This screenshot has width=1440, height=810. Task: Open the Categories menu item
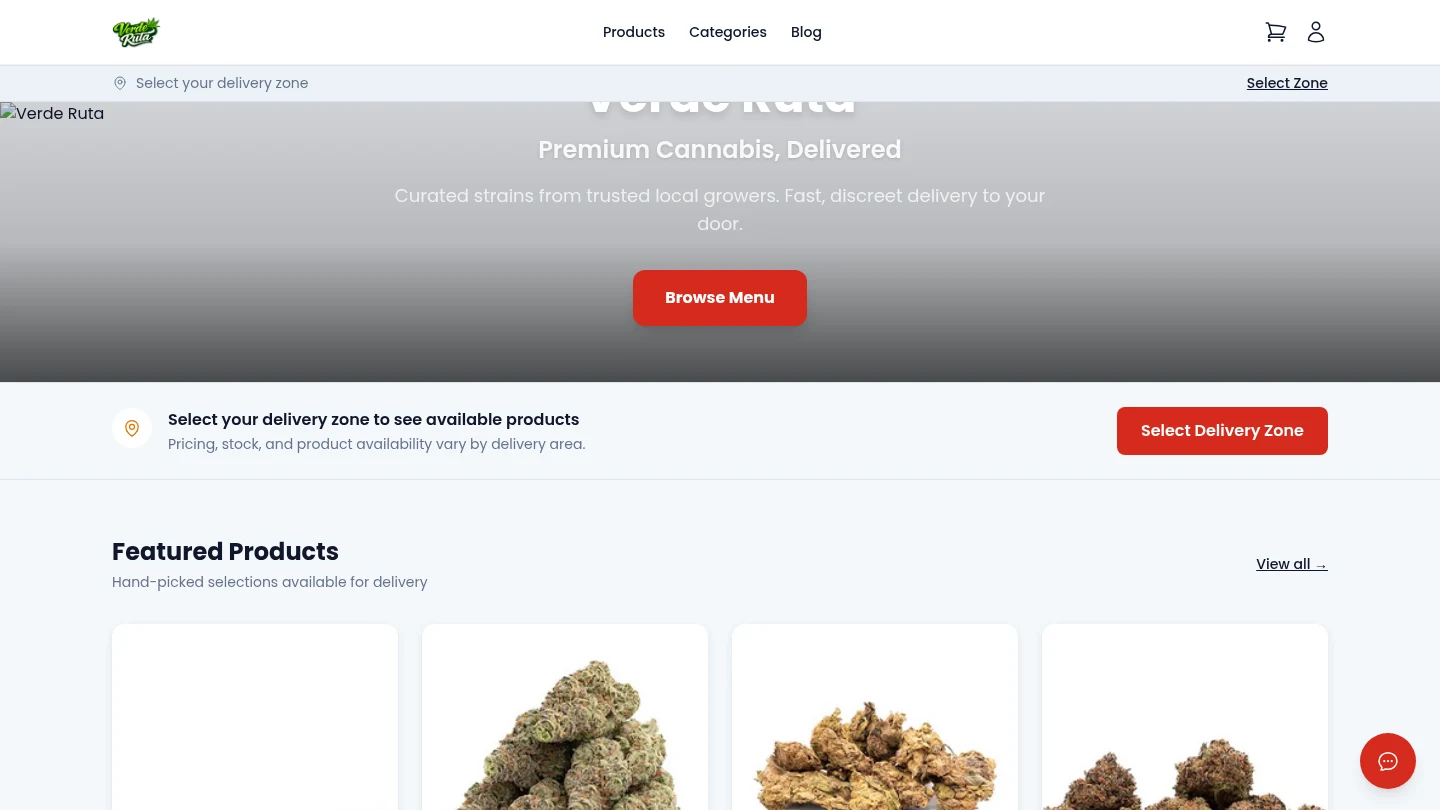728,32
